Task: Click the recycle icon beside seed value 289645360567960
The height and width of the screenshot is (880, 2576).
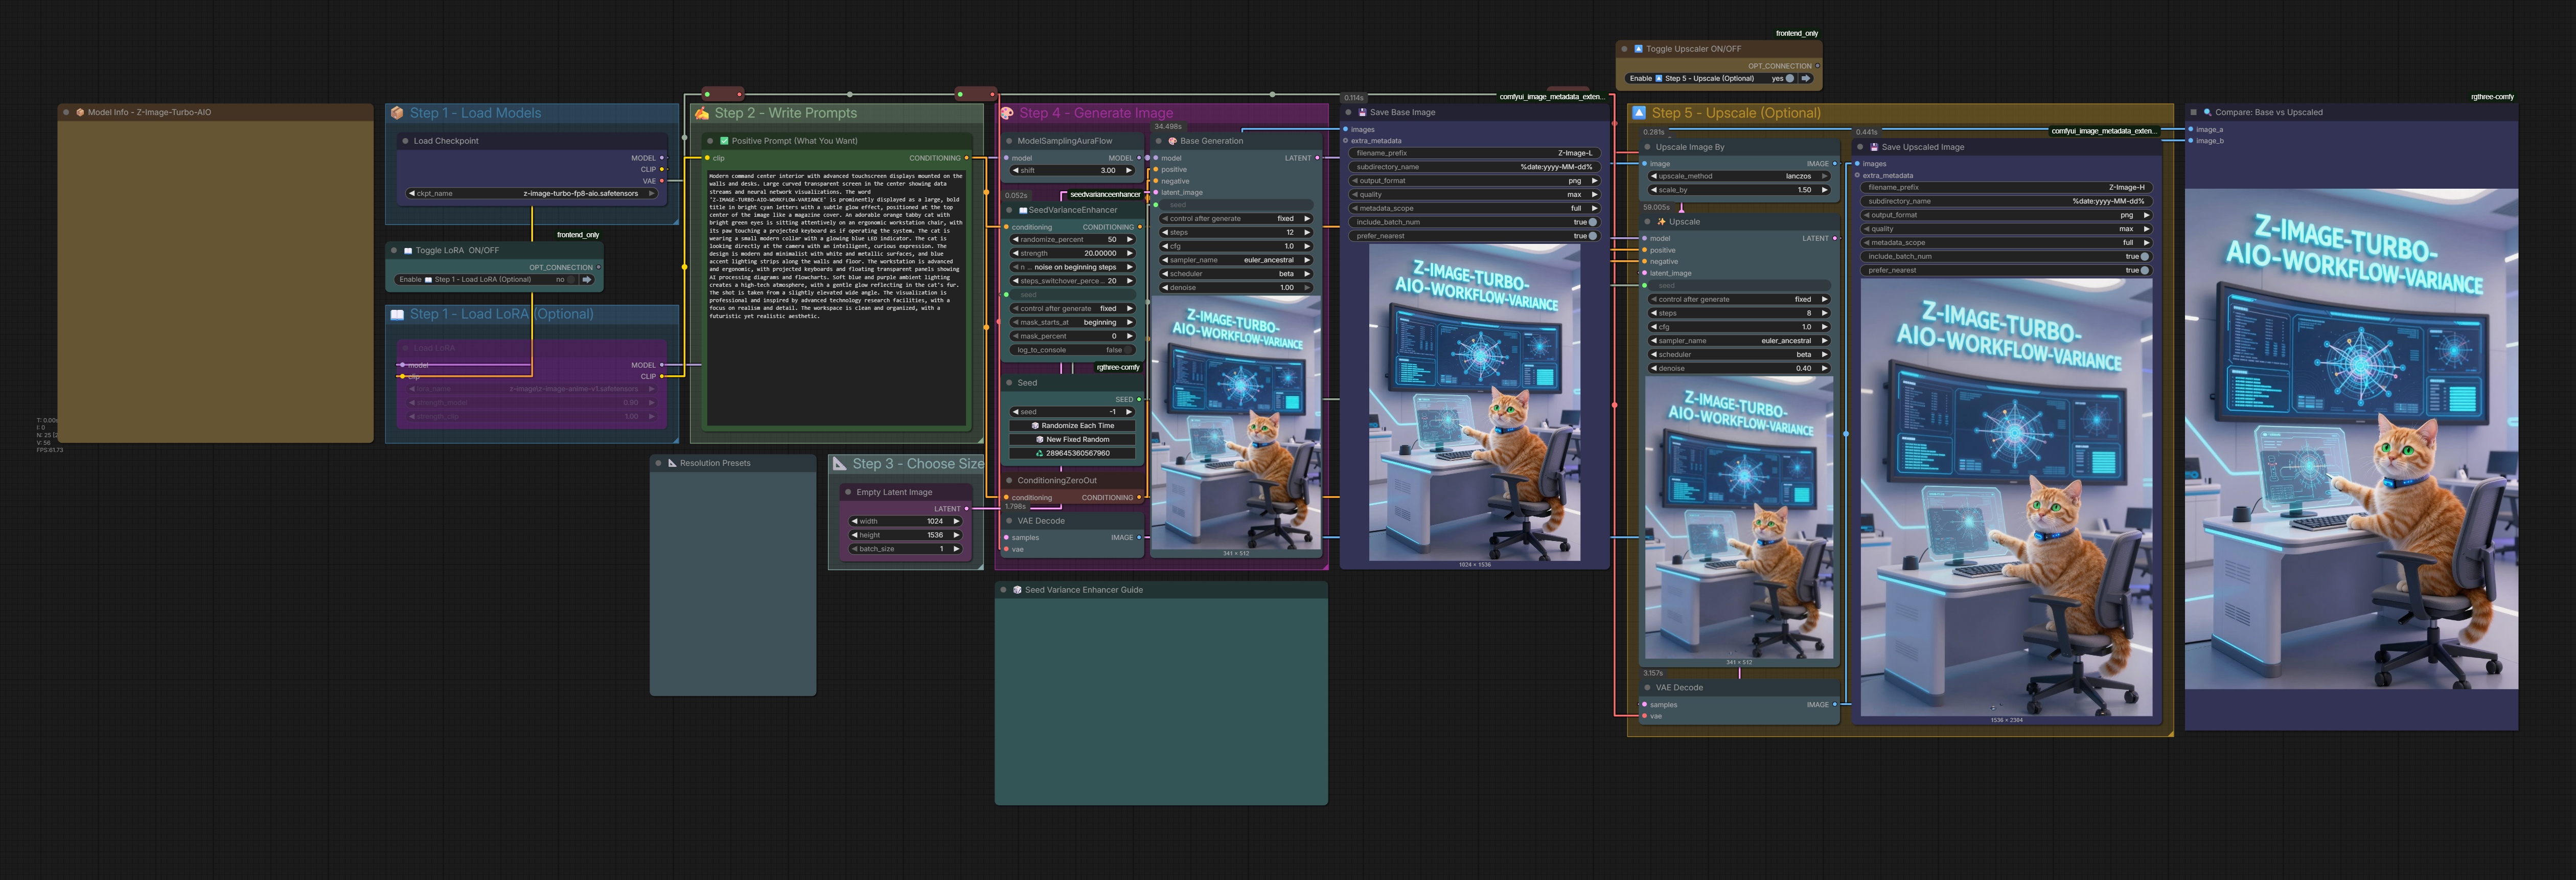Action: click(1040, 453)
